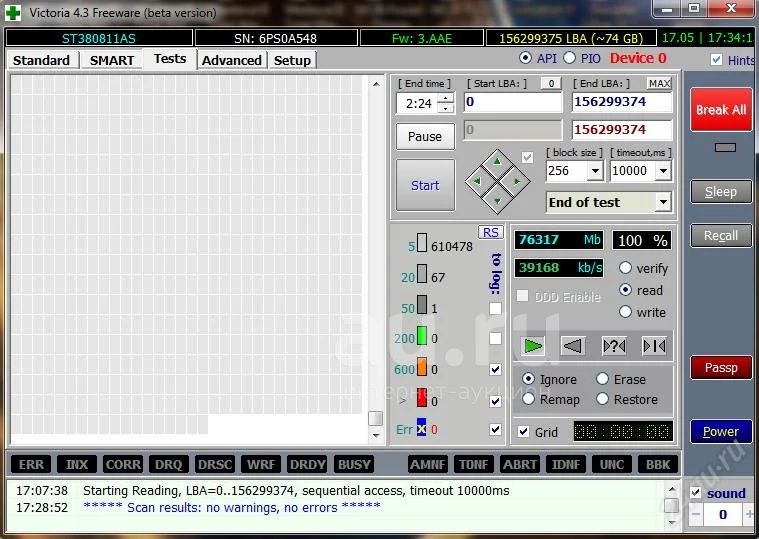759x539 pixels.
Task: Increase End time with spinner up
Action: pos(446,99)
